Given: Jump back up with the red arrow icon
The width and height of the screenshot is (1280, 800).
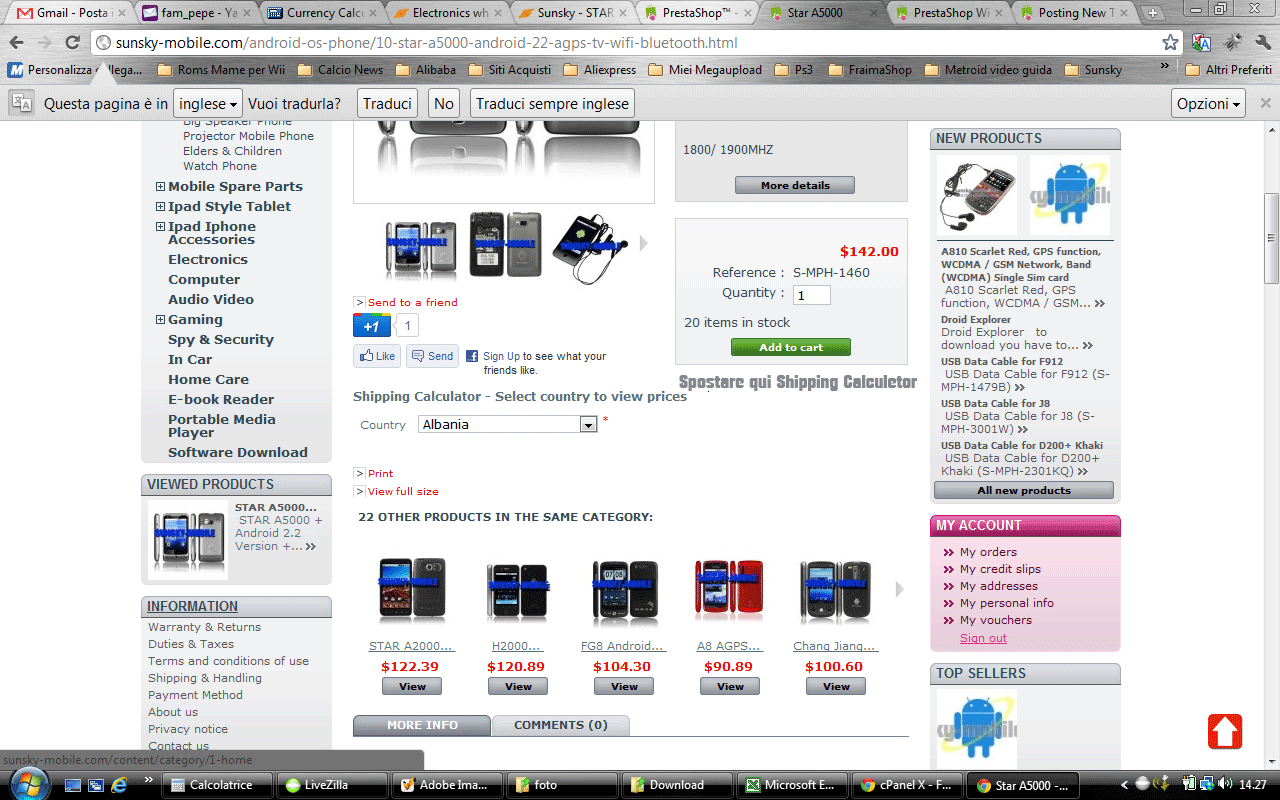Looking at the screenshot, I should pyautogui.click(x=1225, y=732).
